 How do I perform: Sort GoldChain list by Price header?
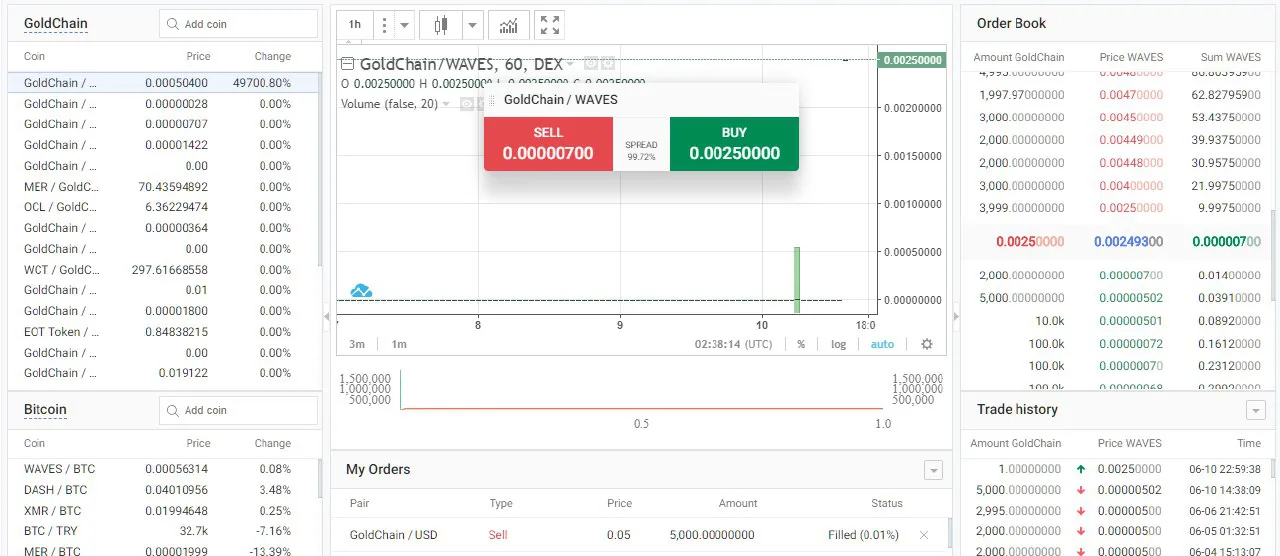click(198, 56)
